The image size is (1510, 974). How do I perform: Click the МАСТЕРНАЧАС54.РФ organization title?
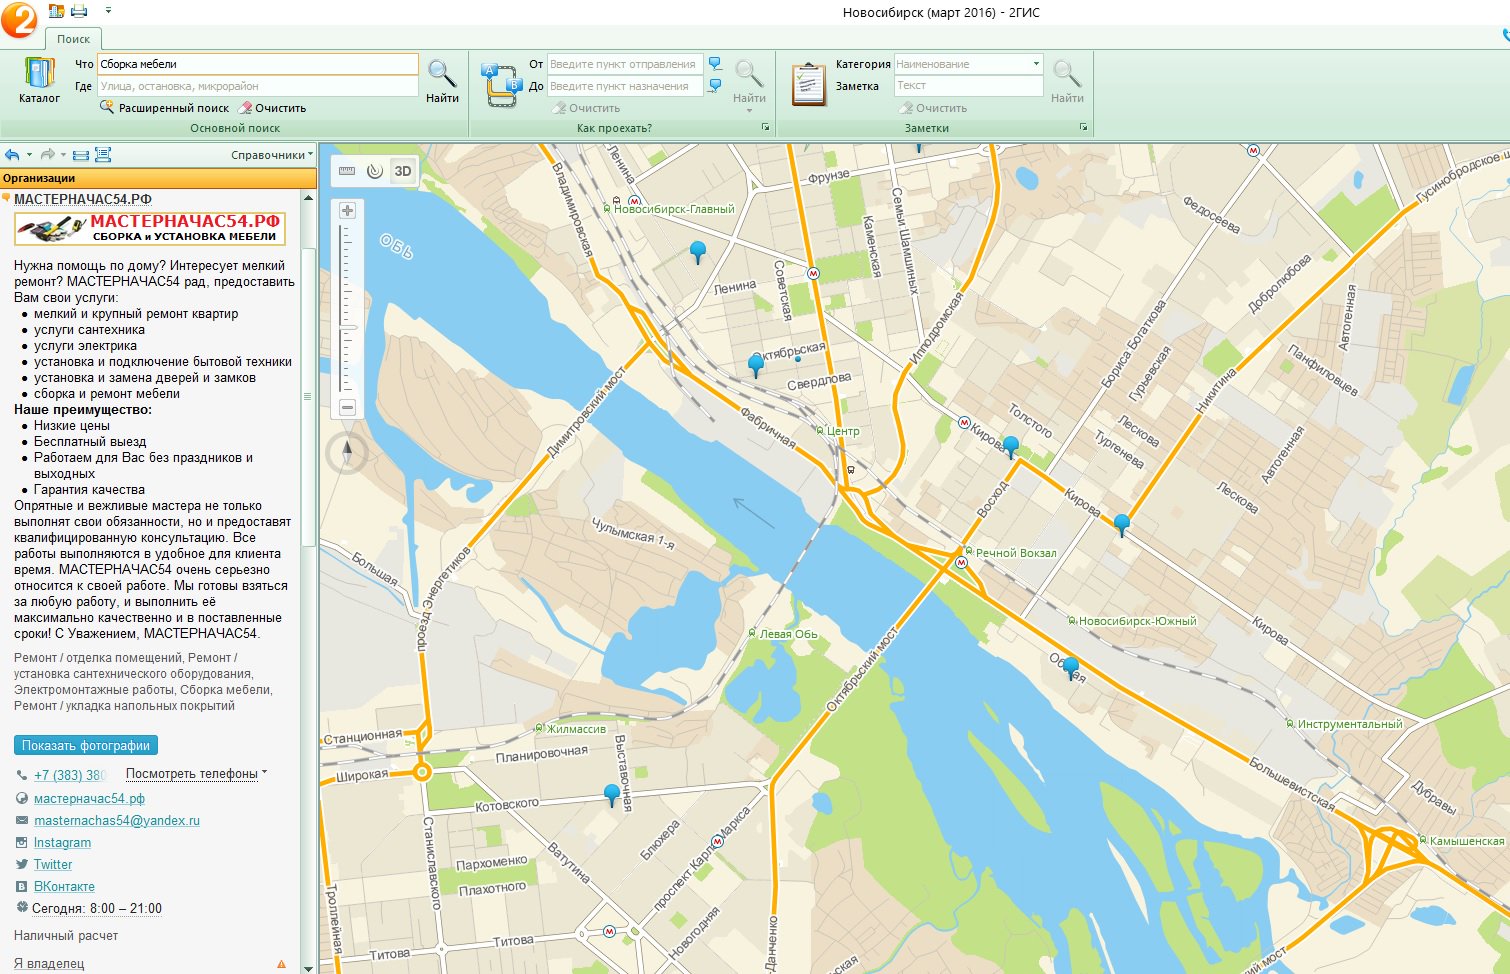pyautogui.click(x=83, y=199)
